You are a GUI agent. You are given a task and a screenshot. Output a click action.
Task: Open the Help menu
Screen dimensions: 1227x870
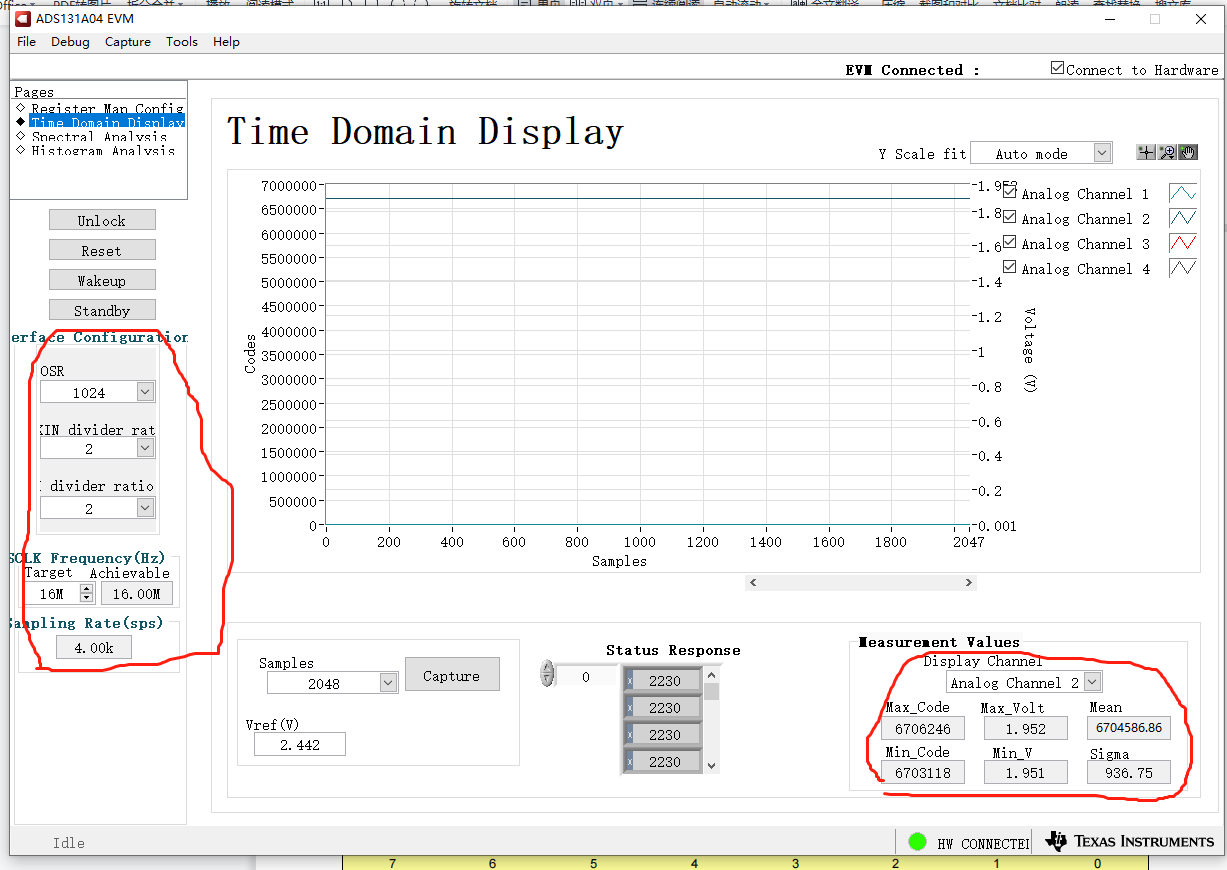(x=226, y=41)
